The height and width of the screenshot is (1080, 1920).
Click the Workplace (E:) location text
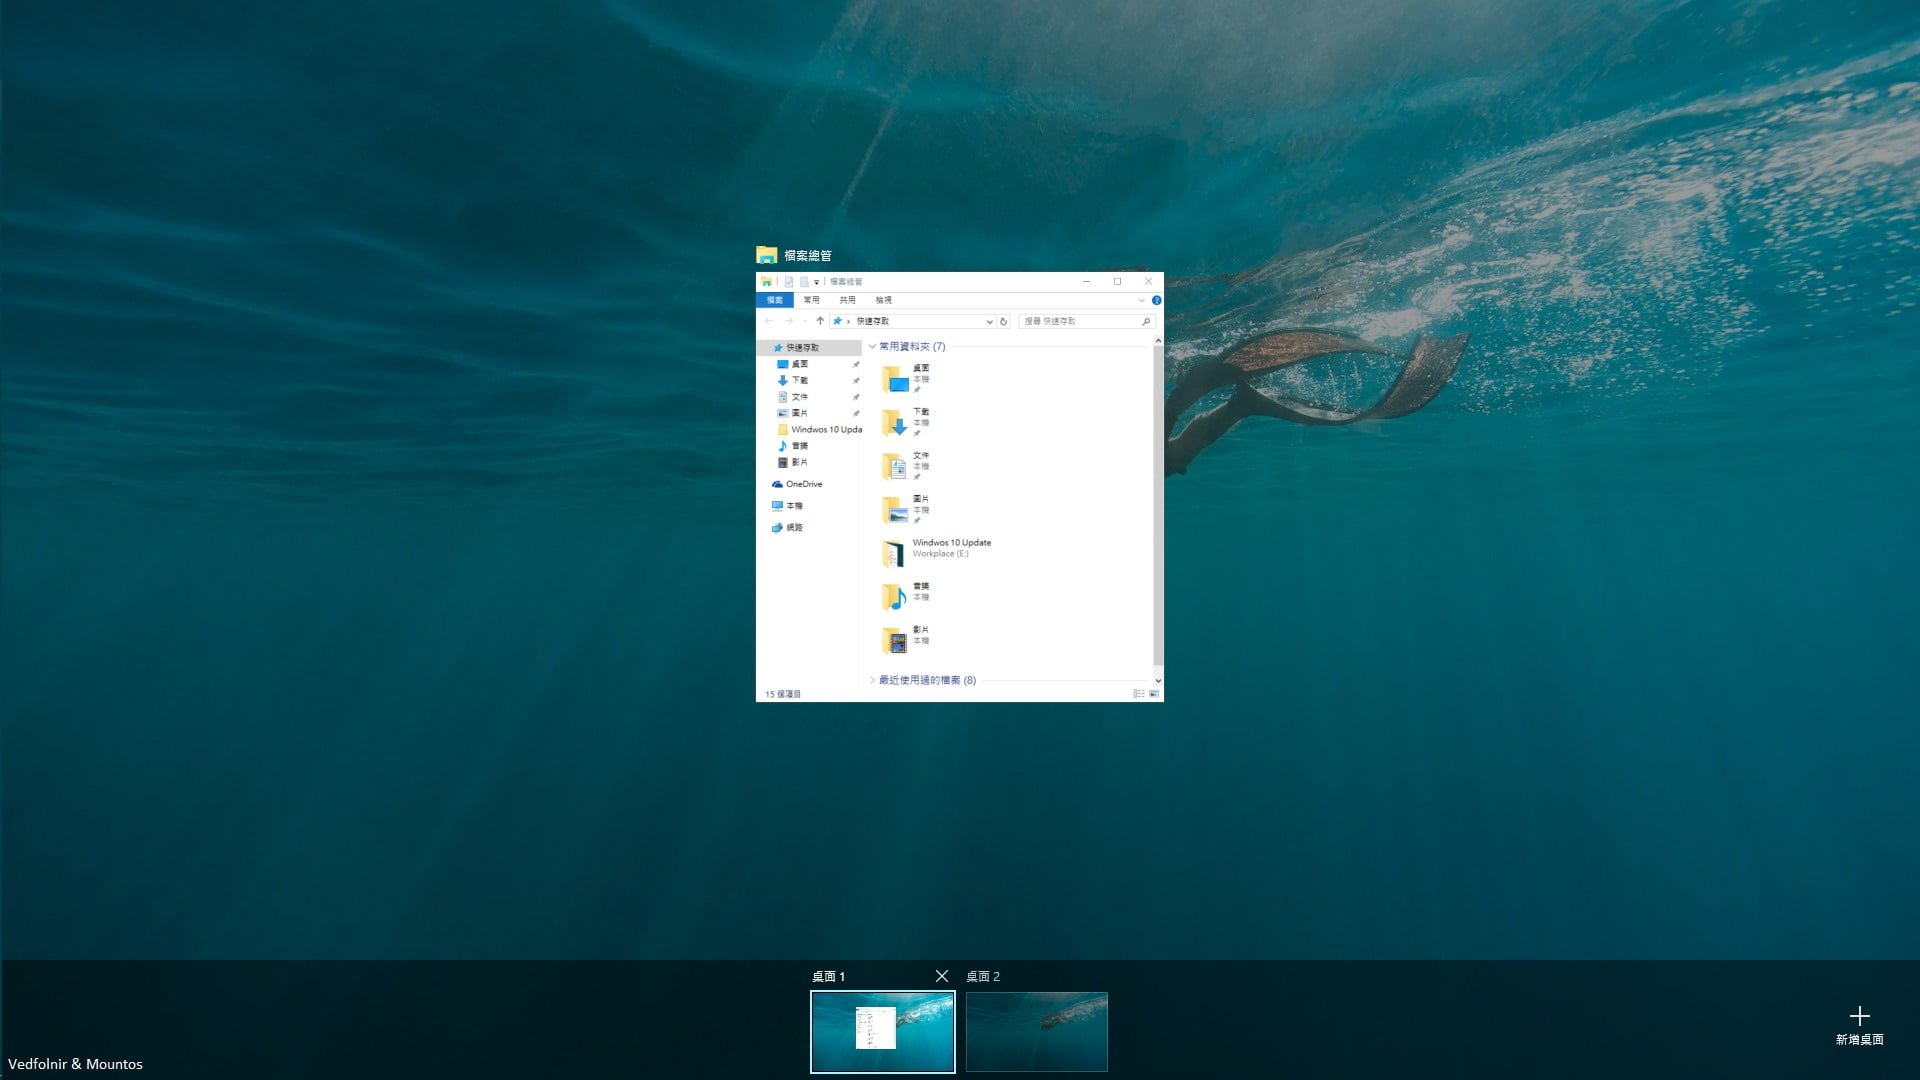pos(940,554)
